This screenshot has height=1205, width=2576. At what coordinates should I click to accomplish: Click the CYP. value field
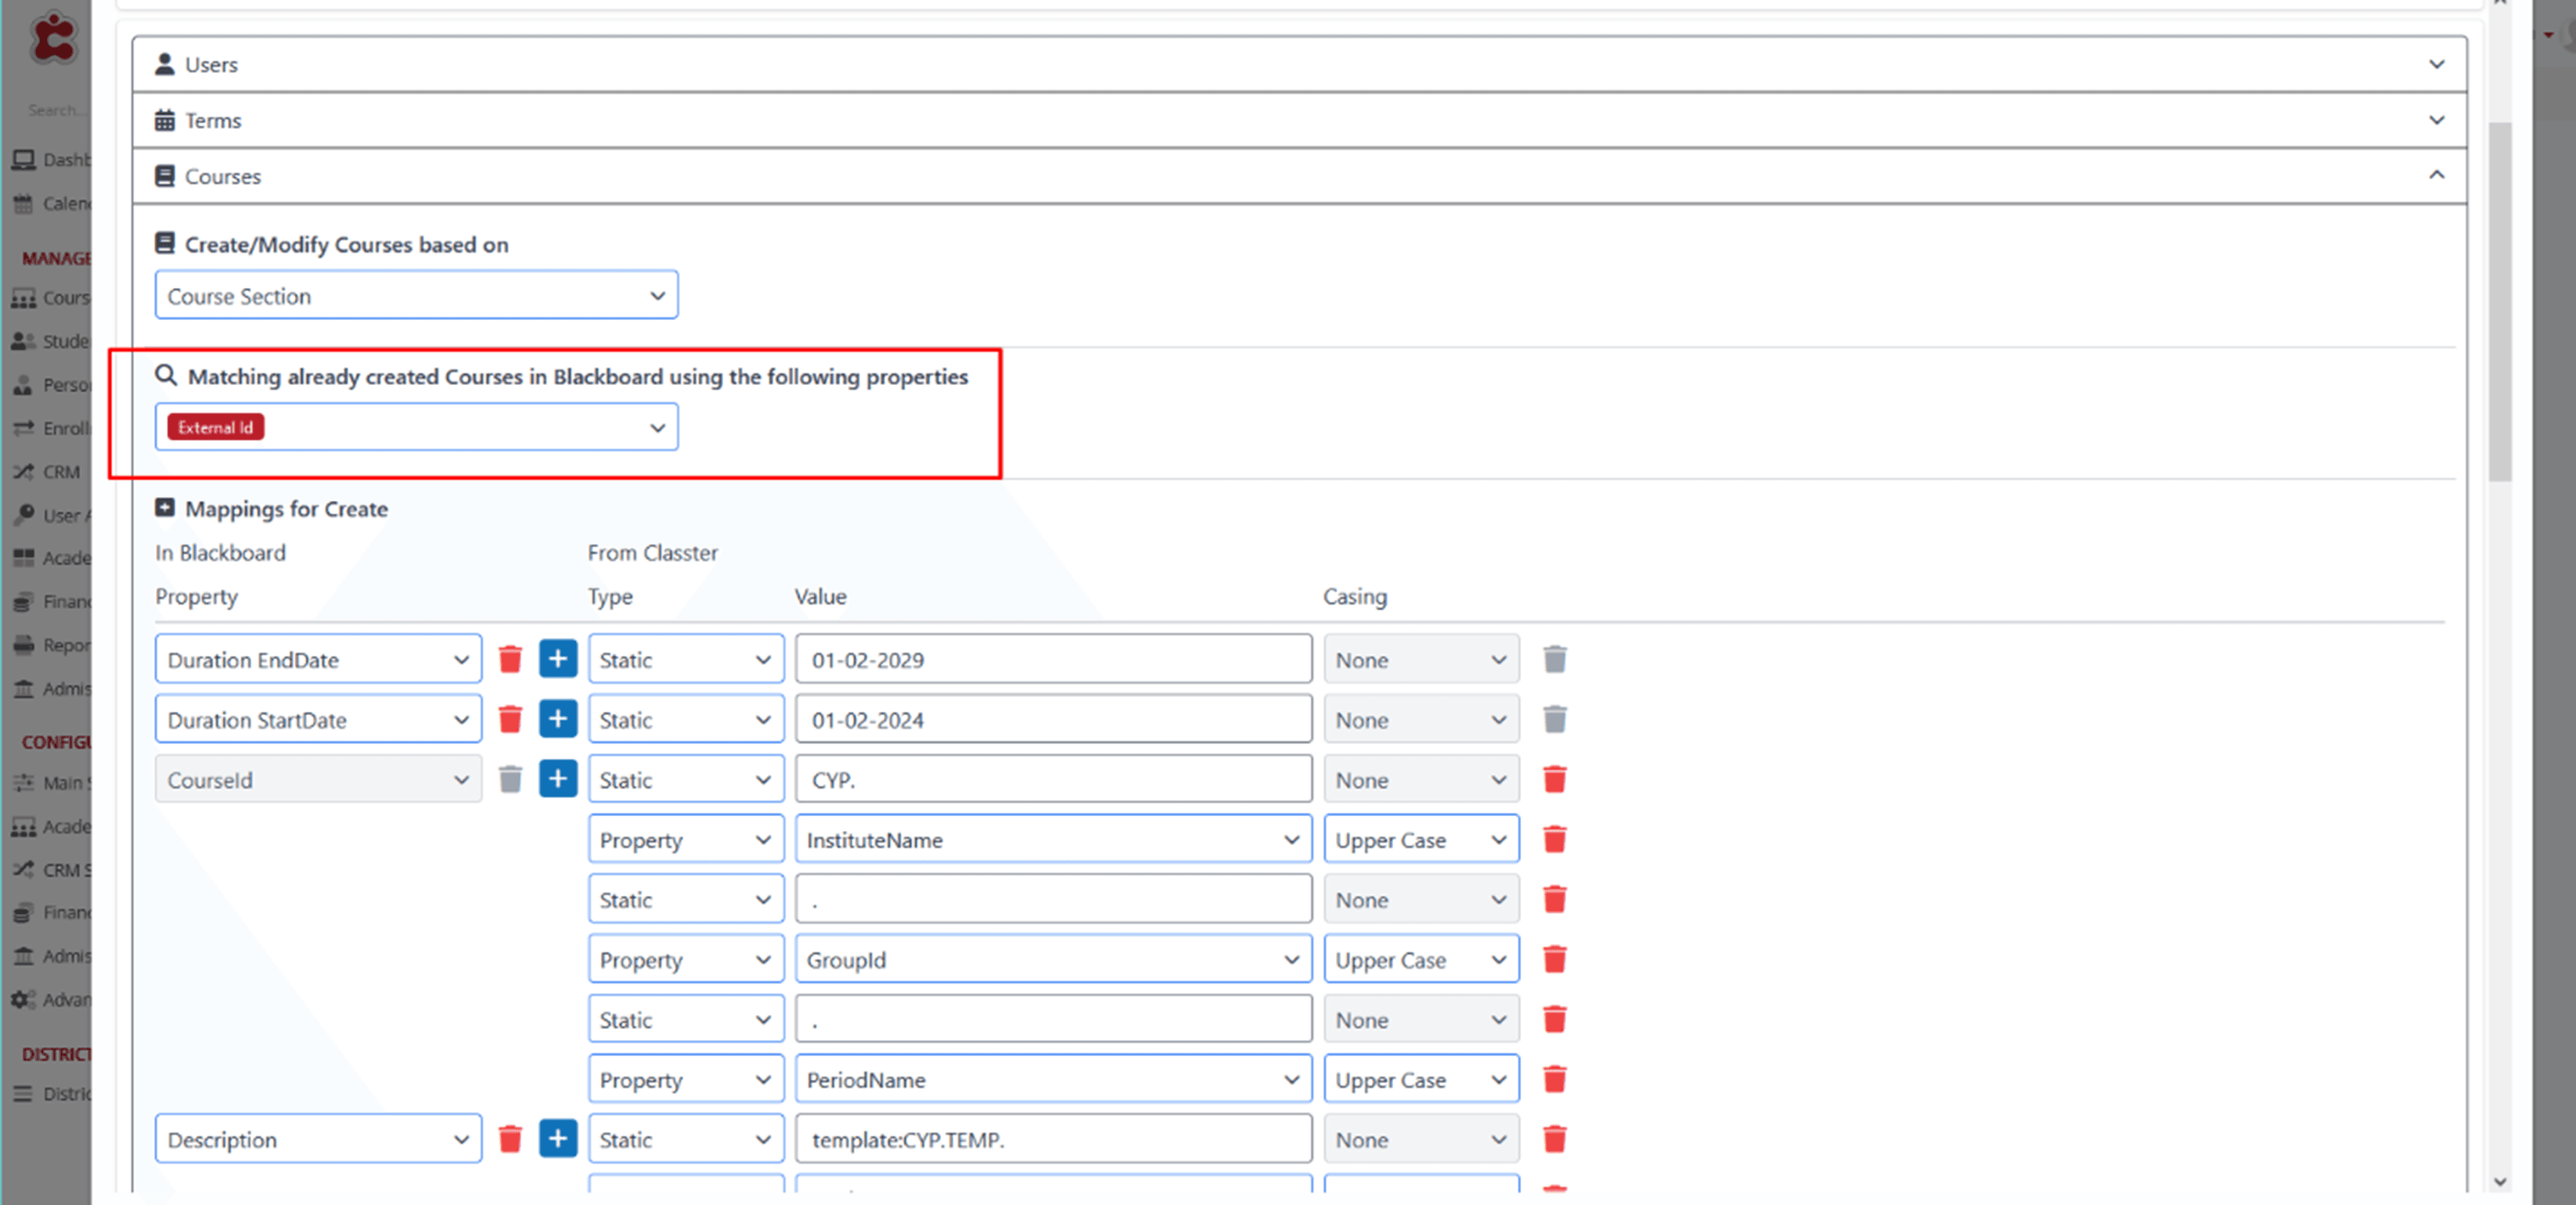point(1053,779)
